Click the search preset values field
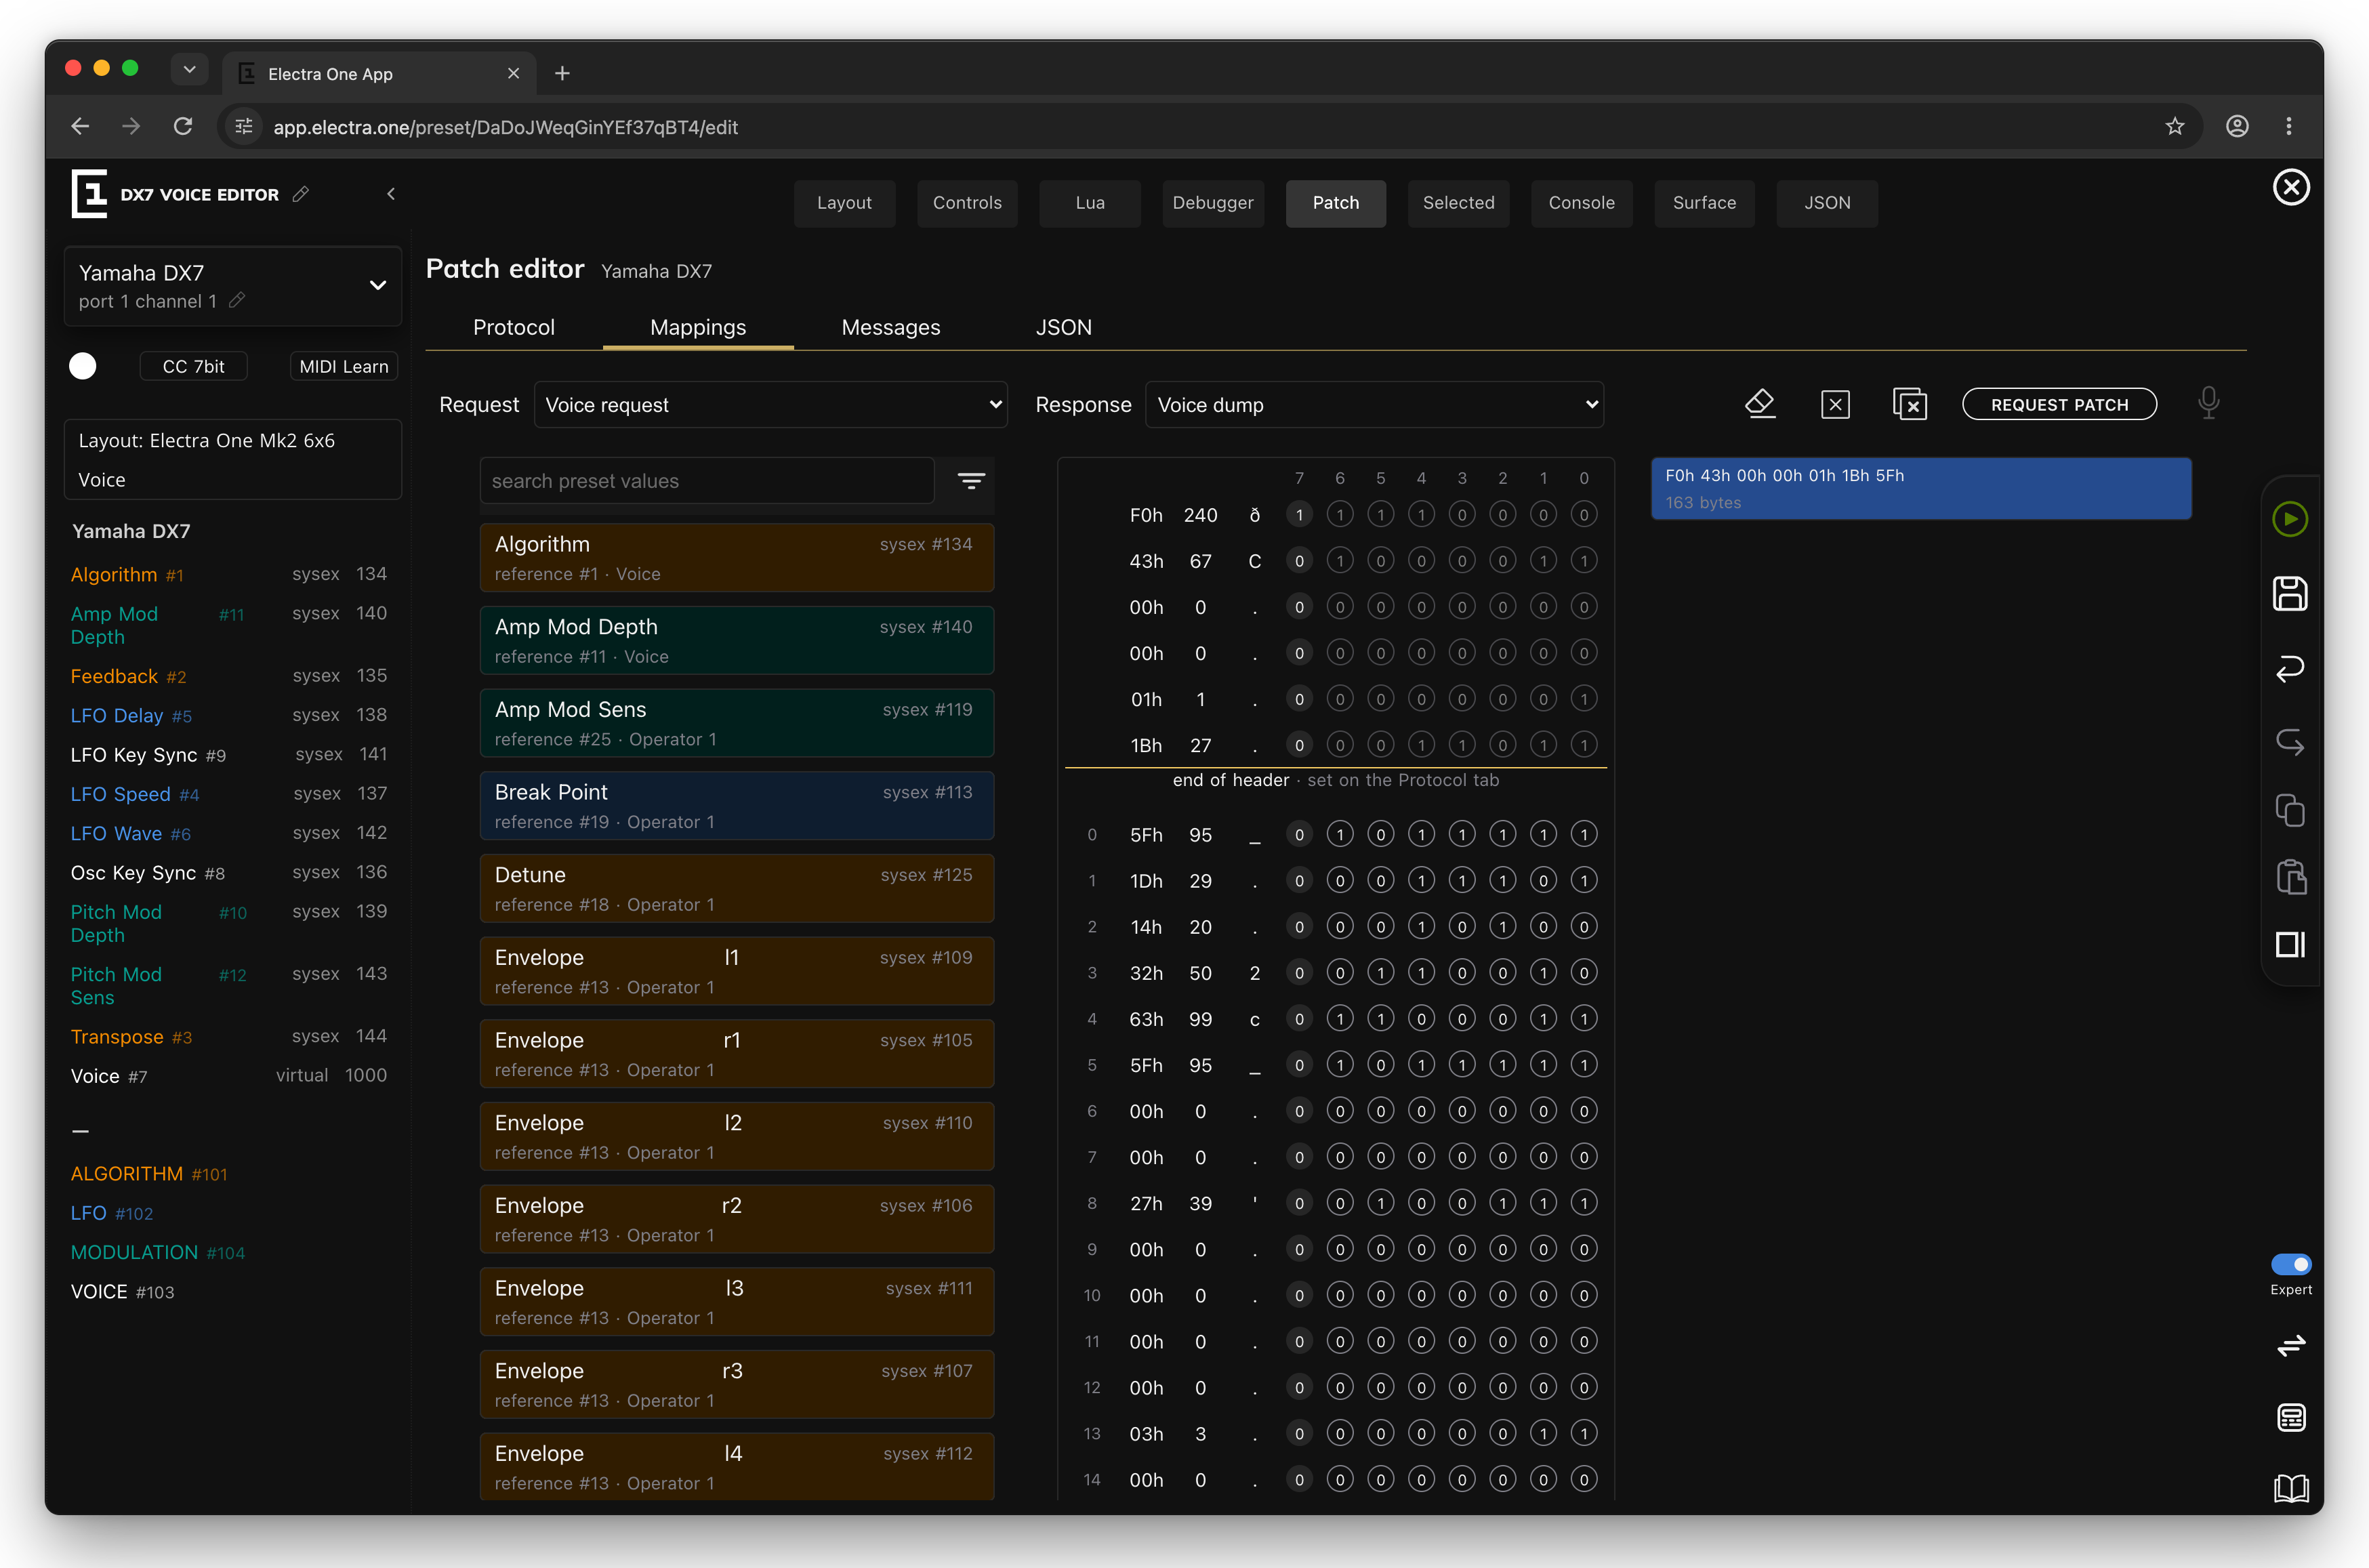This screenshot has height=1568, width=2369. [x=707, y=481]
